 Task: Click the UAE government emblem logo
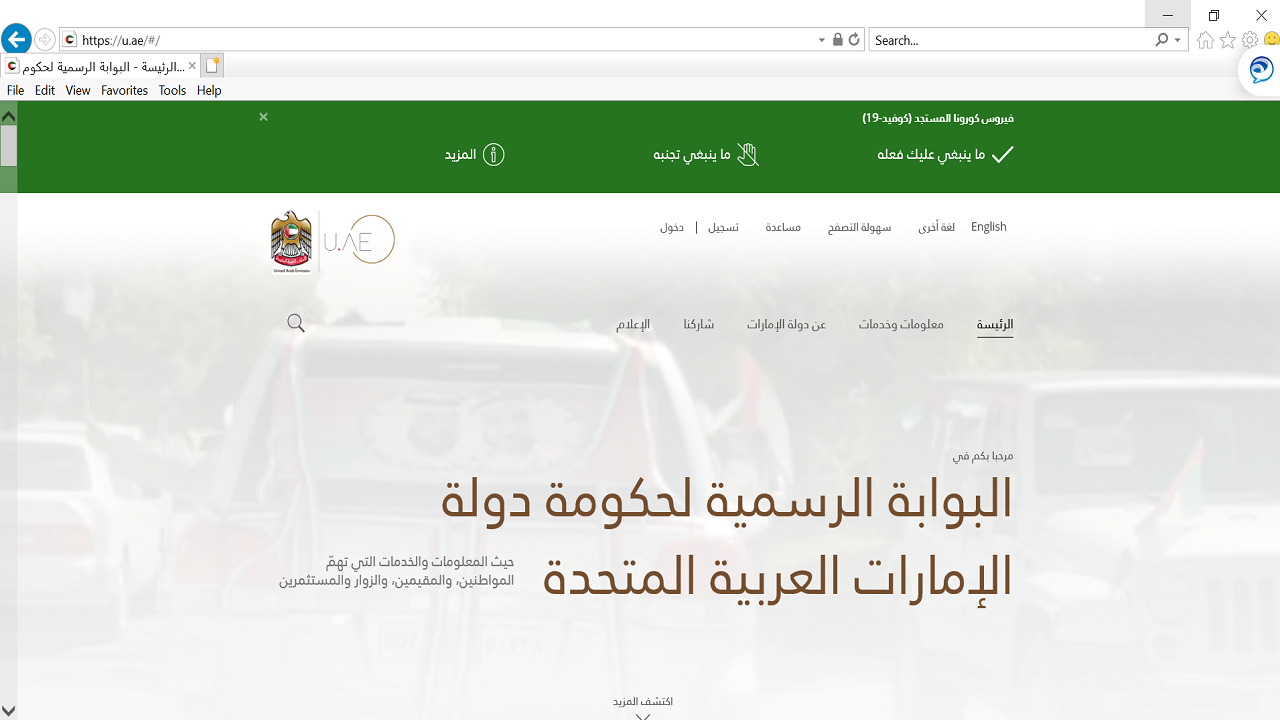(291, 241)
